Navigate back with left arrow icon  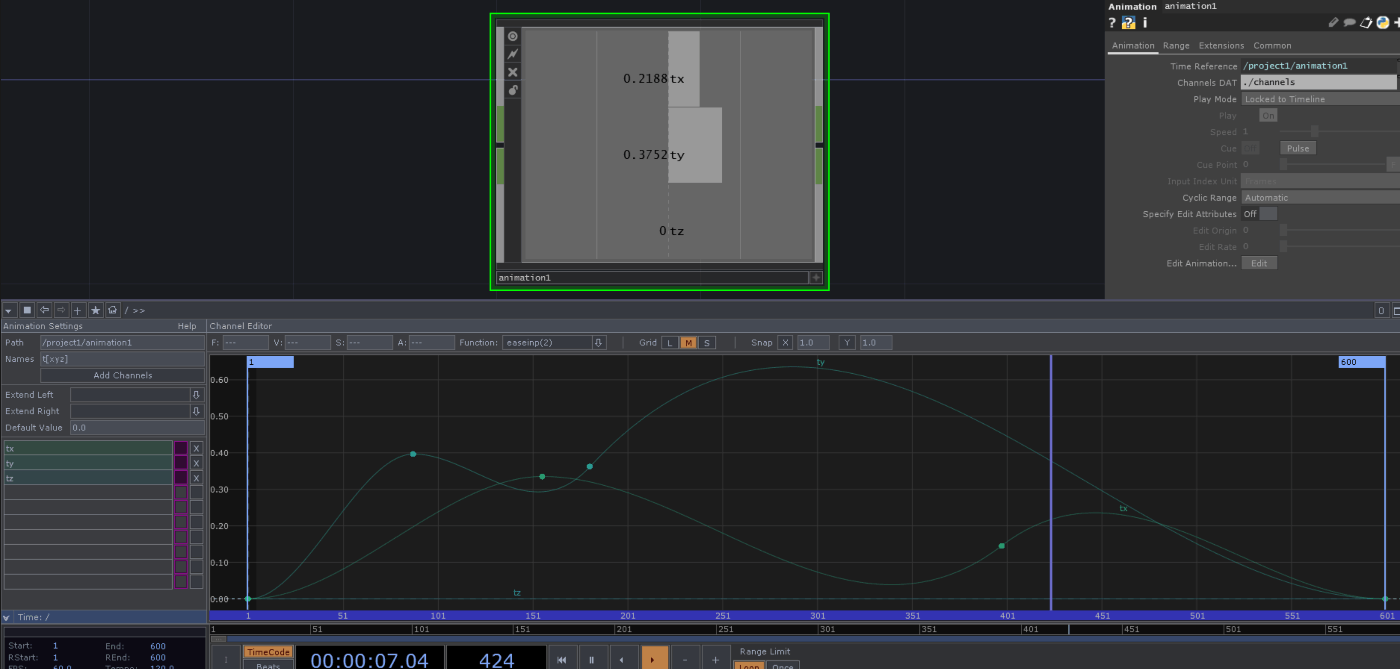pyautogui.click(x=45, y=311)
